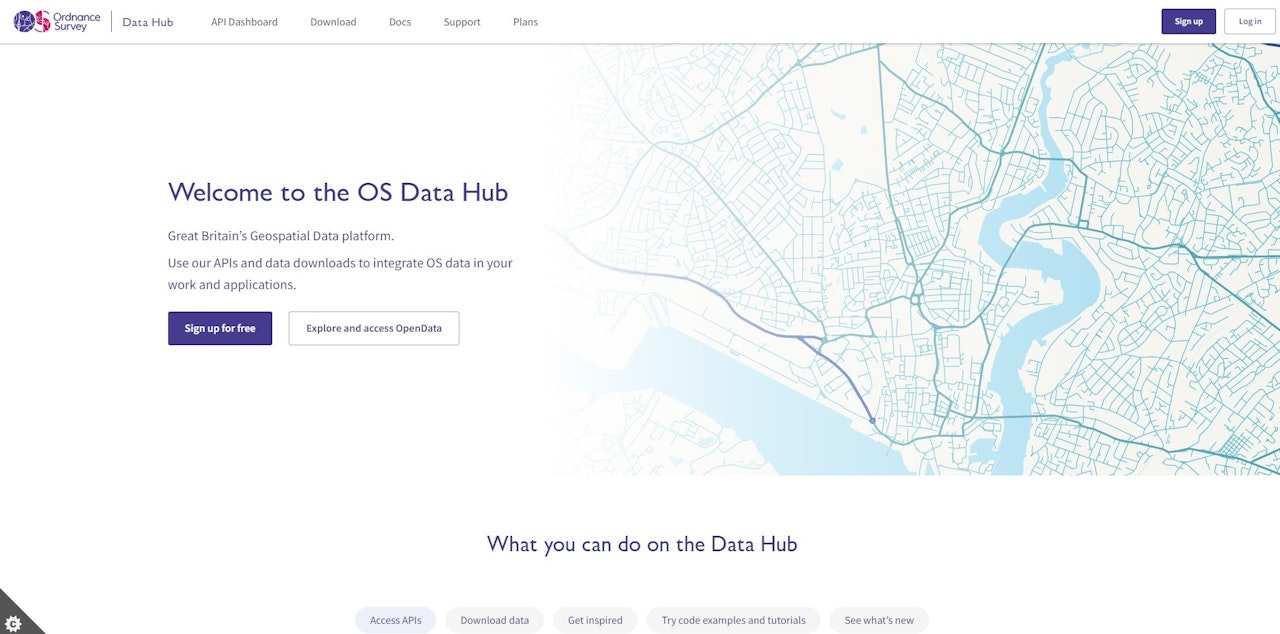This screenshot has width=1280, height=634.
Task: Click the Log in button
Action: (x=1250, y=21)
